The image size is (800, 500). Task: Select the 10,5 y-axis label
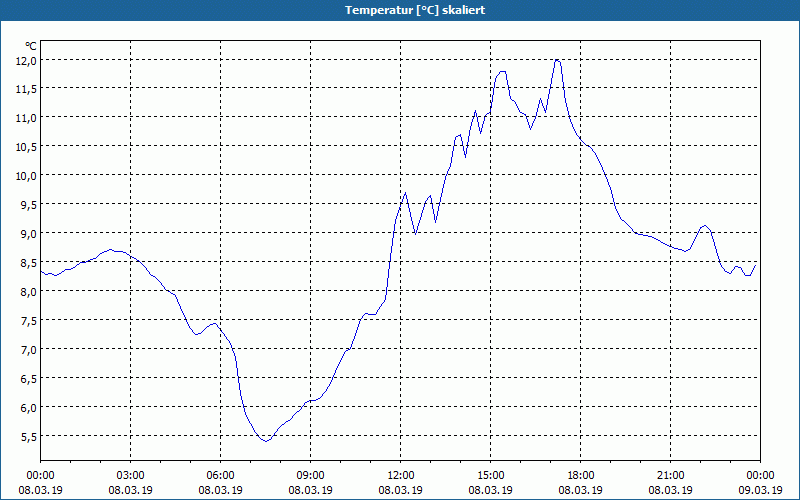point(27,147)
